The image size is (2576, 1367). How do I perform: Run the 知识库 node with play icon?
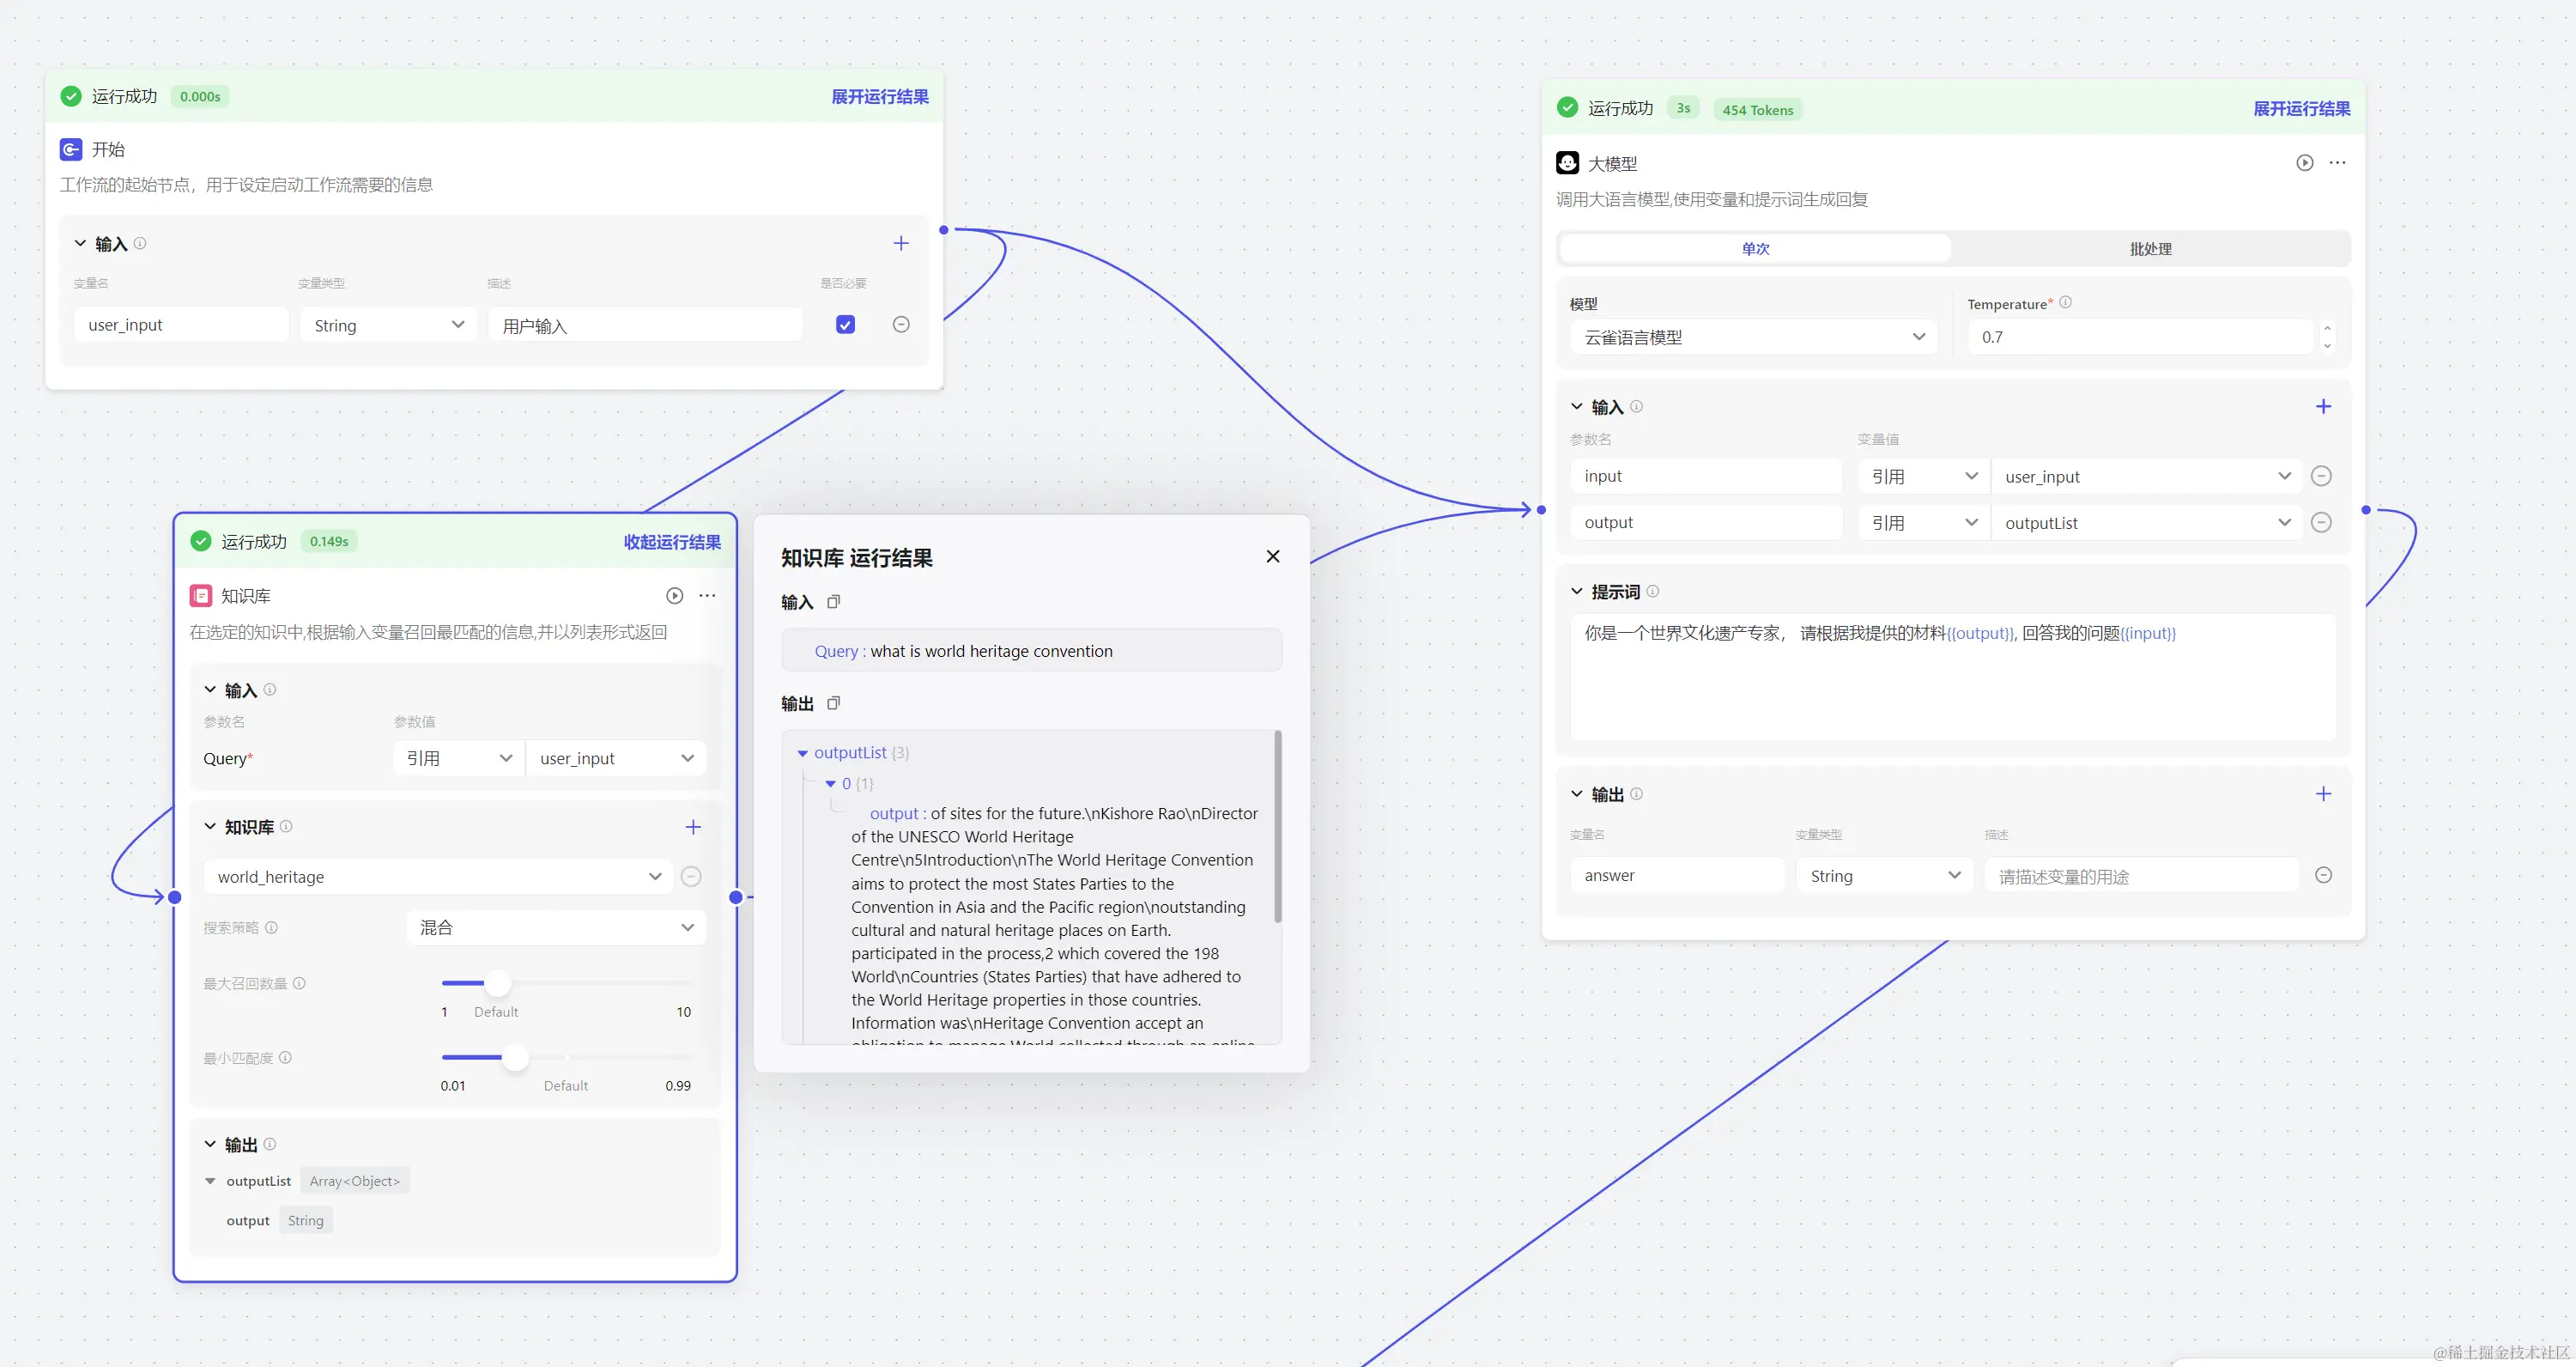675,596
